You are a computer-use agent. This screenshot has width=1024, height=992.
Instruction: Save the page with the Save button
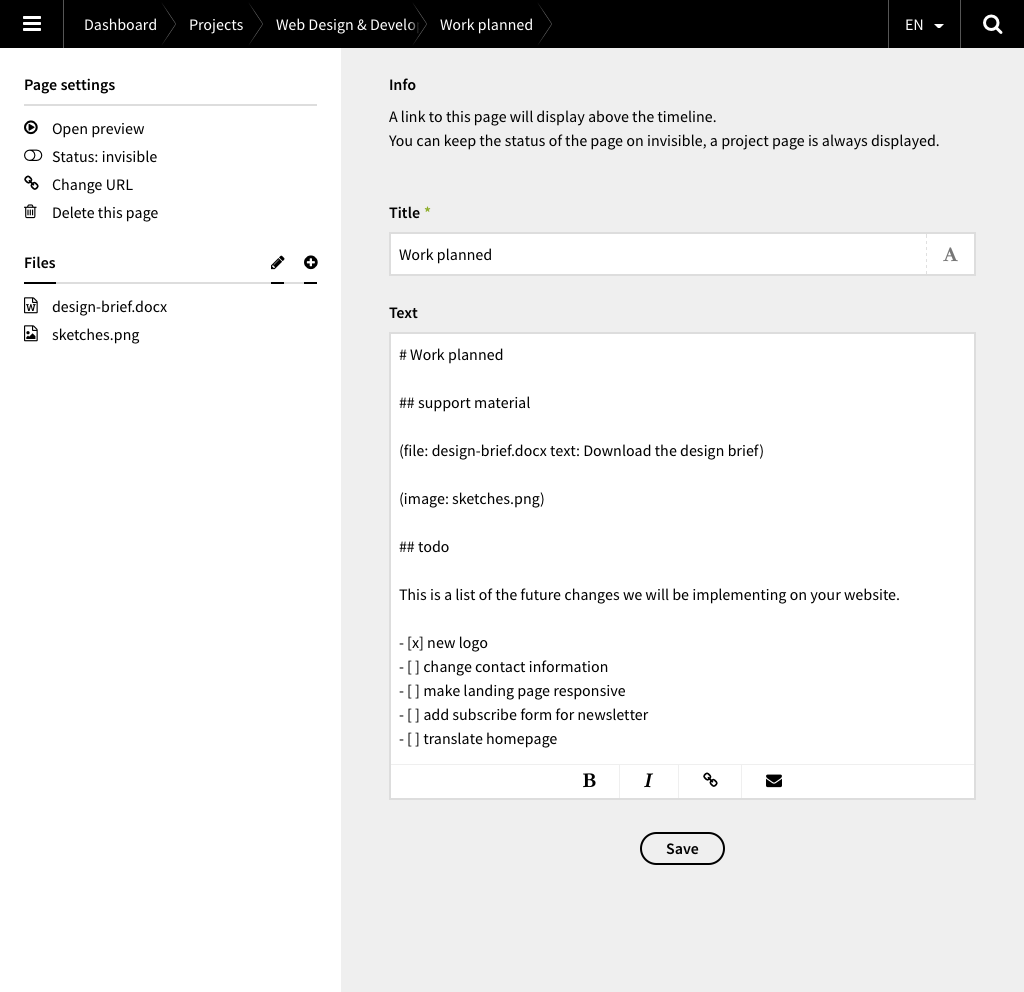(682, 848)
